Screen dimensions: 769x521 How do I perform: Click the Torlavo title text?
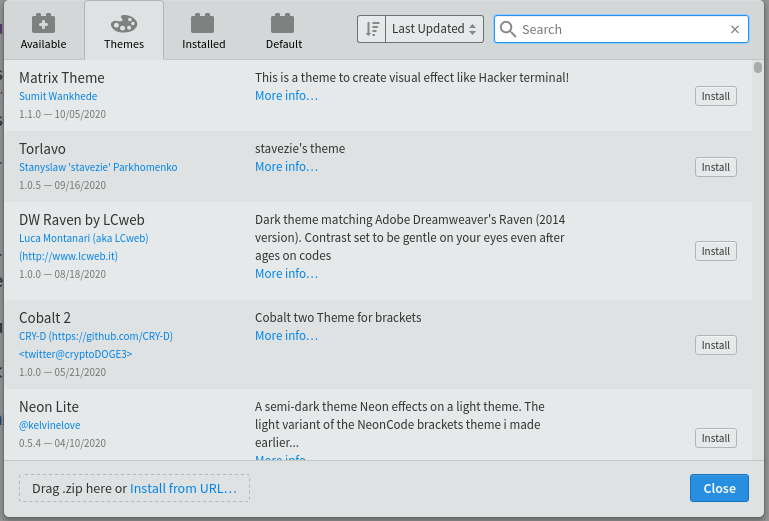tap(42, 149)
